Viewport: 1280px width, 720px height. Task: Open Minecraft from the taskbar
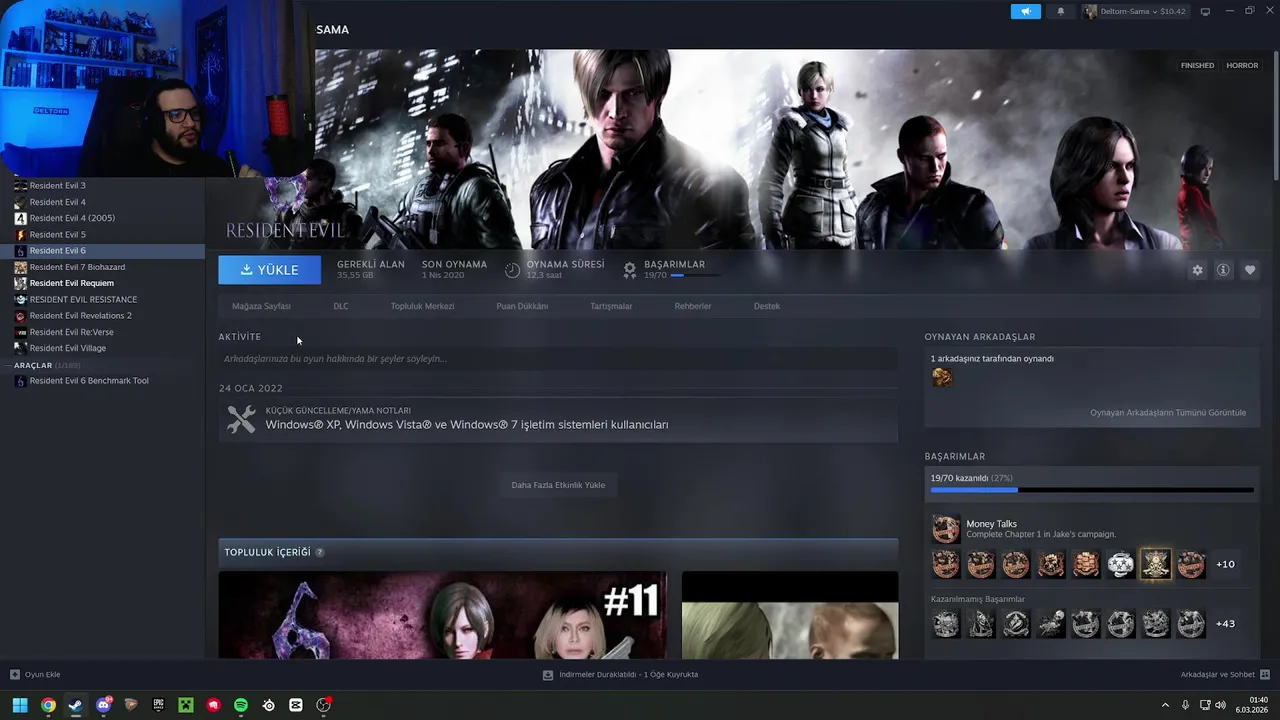point(186,705)
